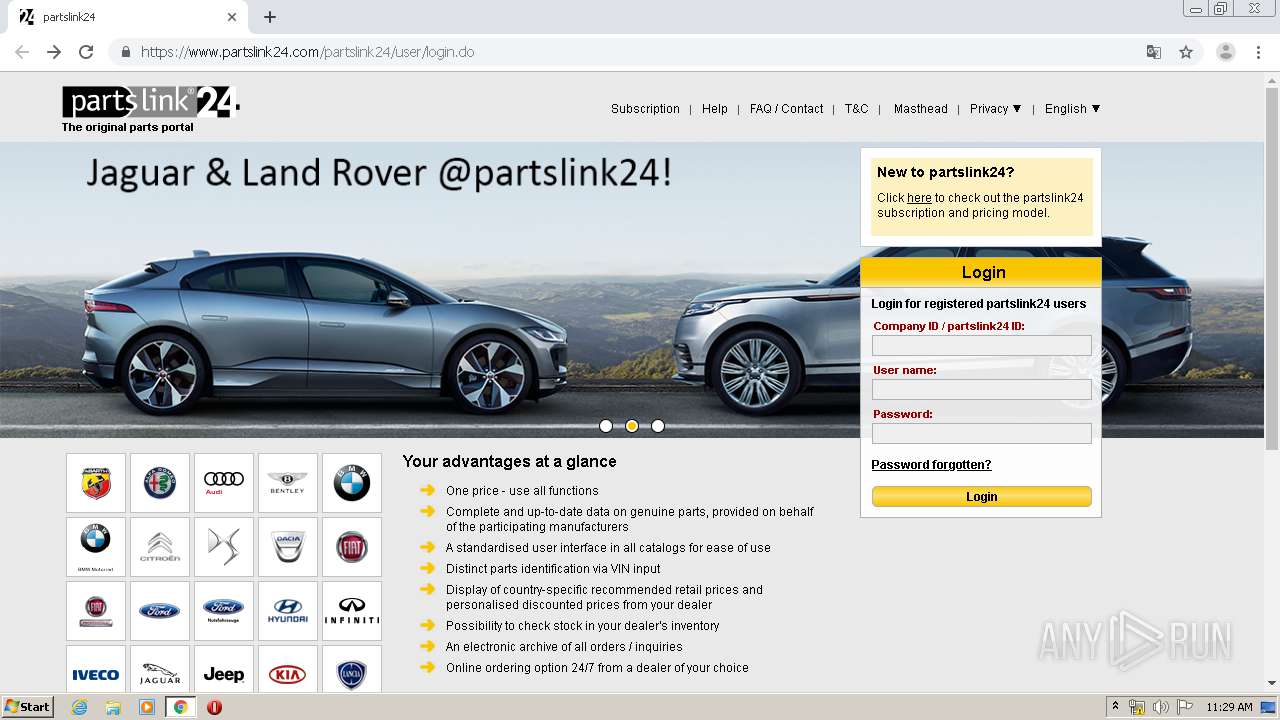Select the Hyundai brand logo
Viewport: 1280px width, 720px height.
(x=288, y=611)
